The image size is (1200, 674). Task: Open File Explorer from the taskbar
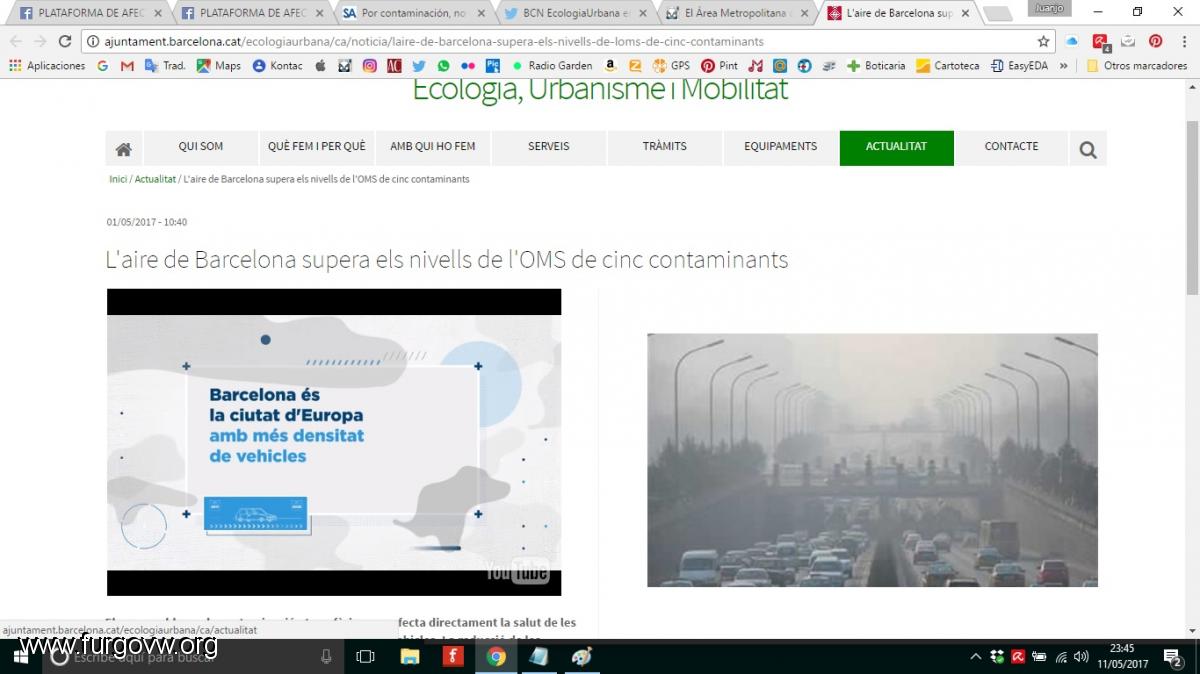pyautogui.click(x=409, y=657)
